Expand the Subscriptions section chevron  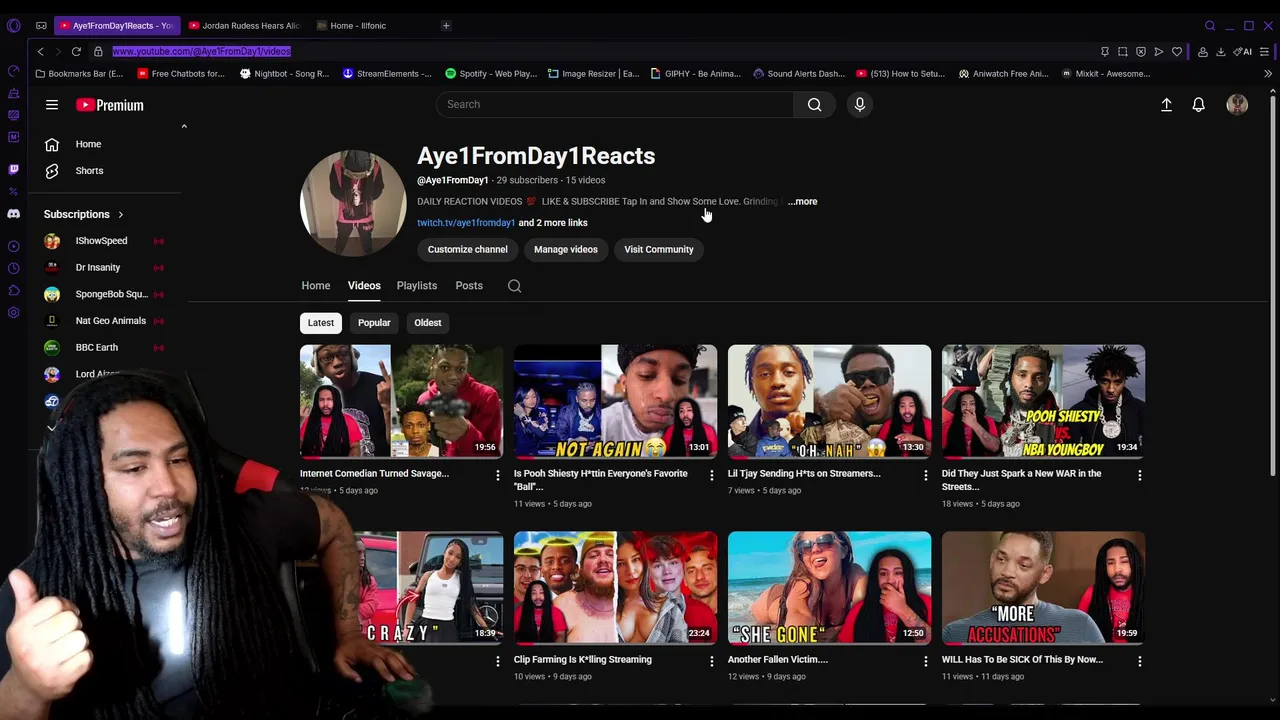pyautogui.click(x=121, y=214)
